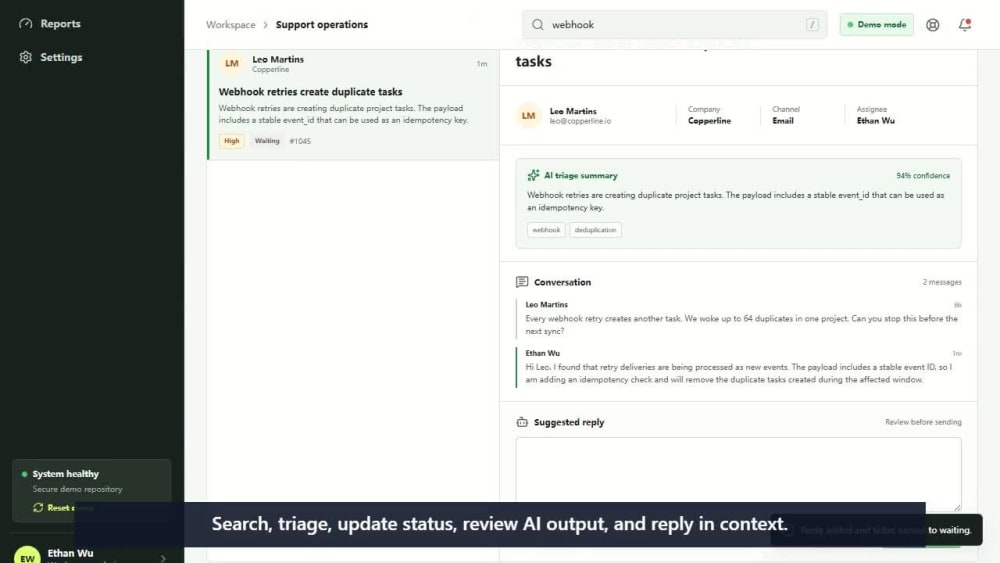Click the Waiting status tag
1000x563 pixels.
[267, 141]
